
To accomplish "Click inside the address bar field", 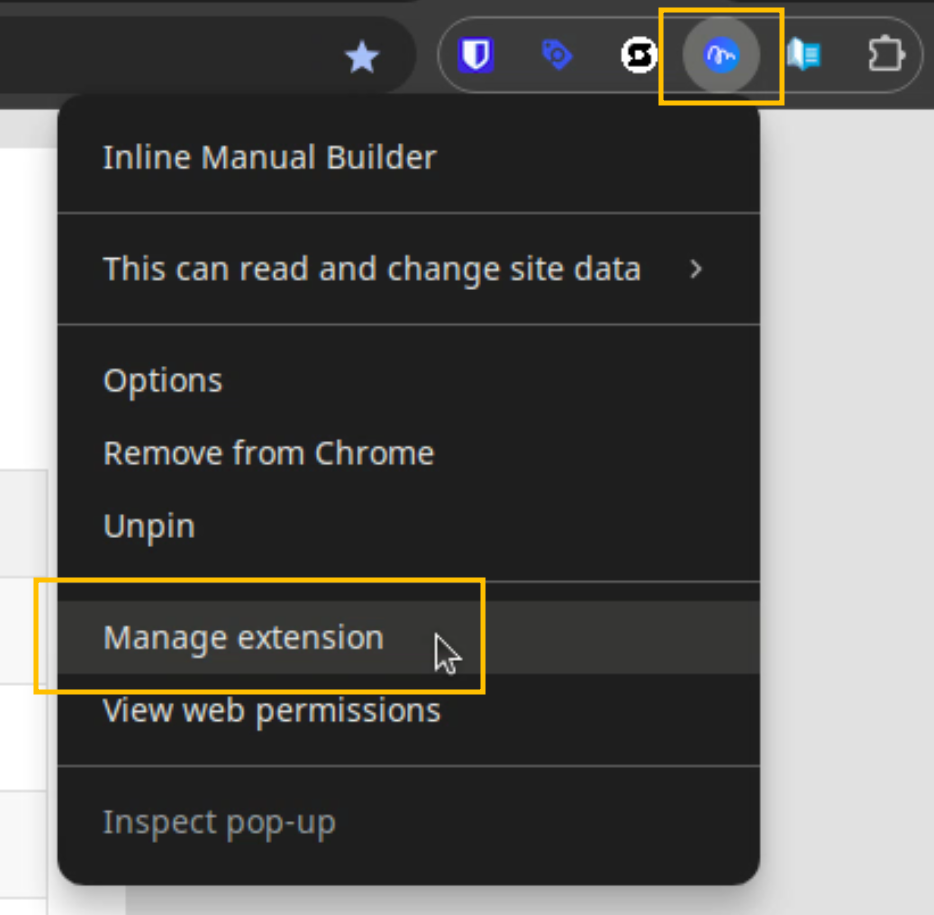I will pyautogui.click(x=150, y=57).
